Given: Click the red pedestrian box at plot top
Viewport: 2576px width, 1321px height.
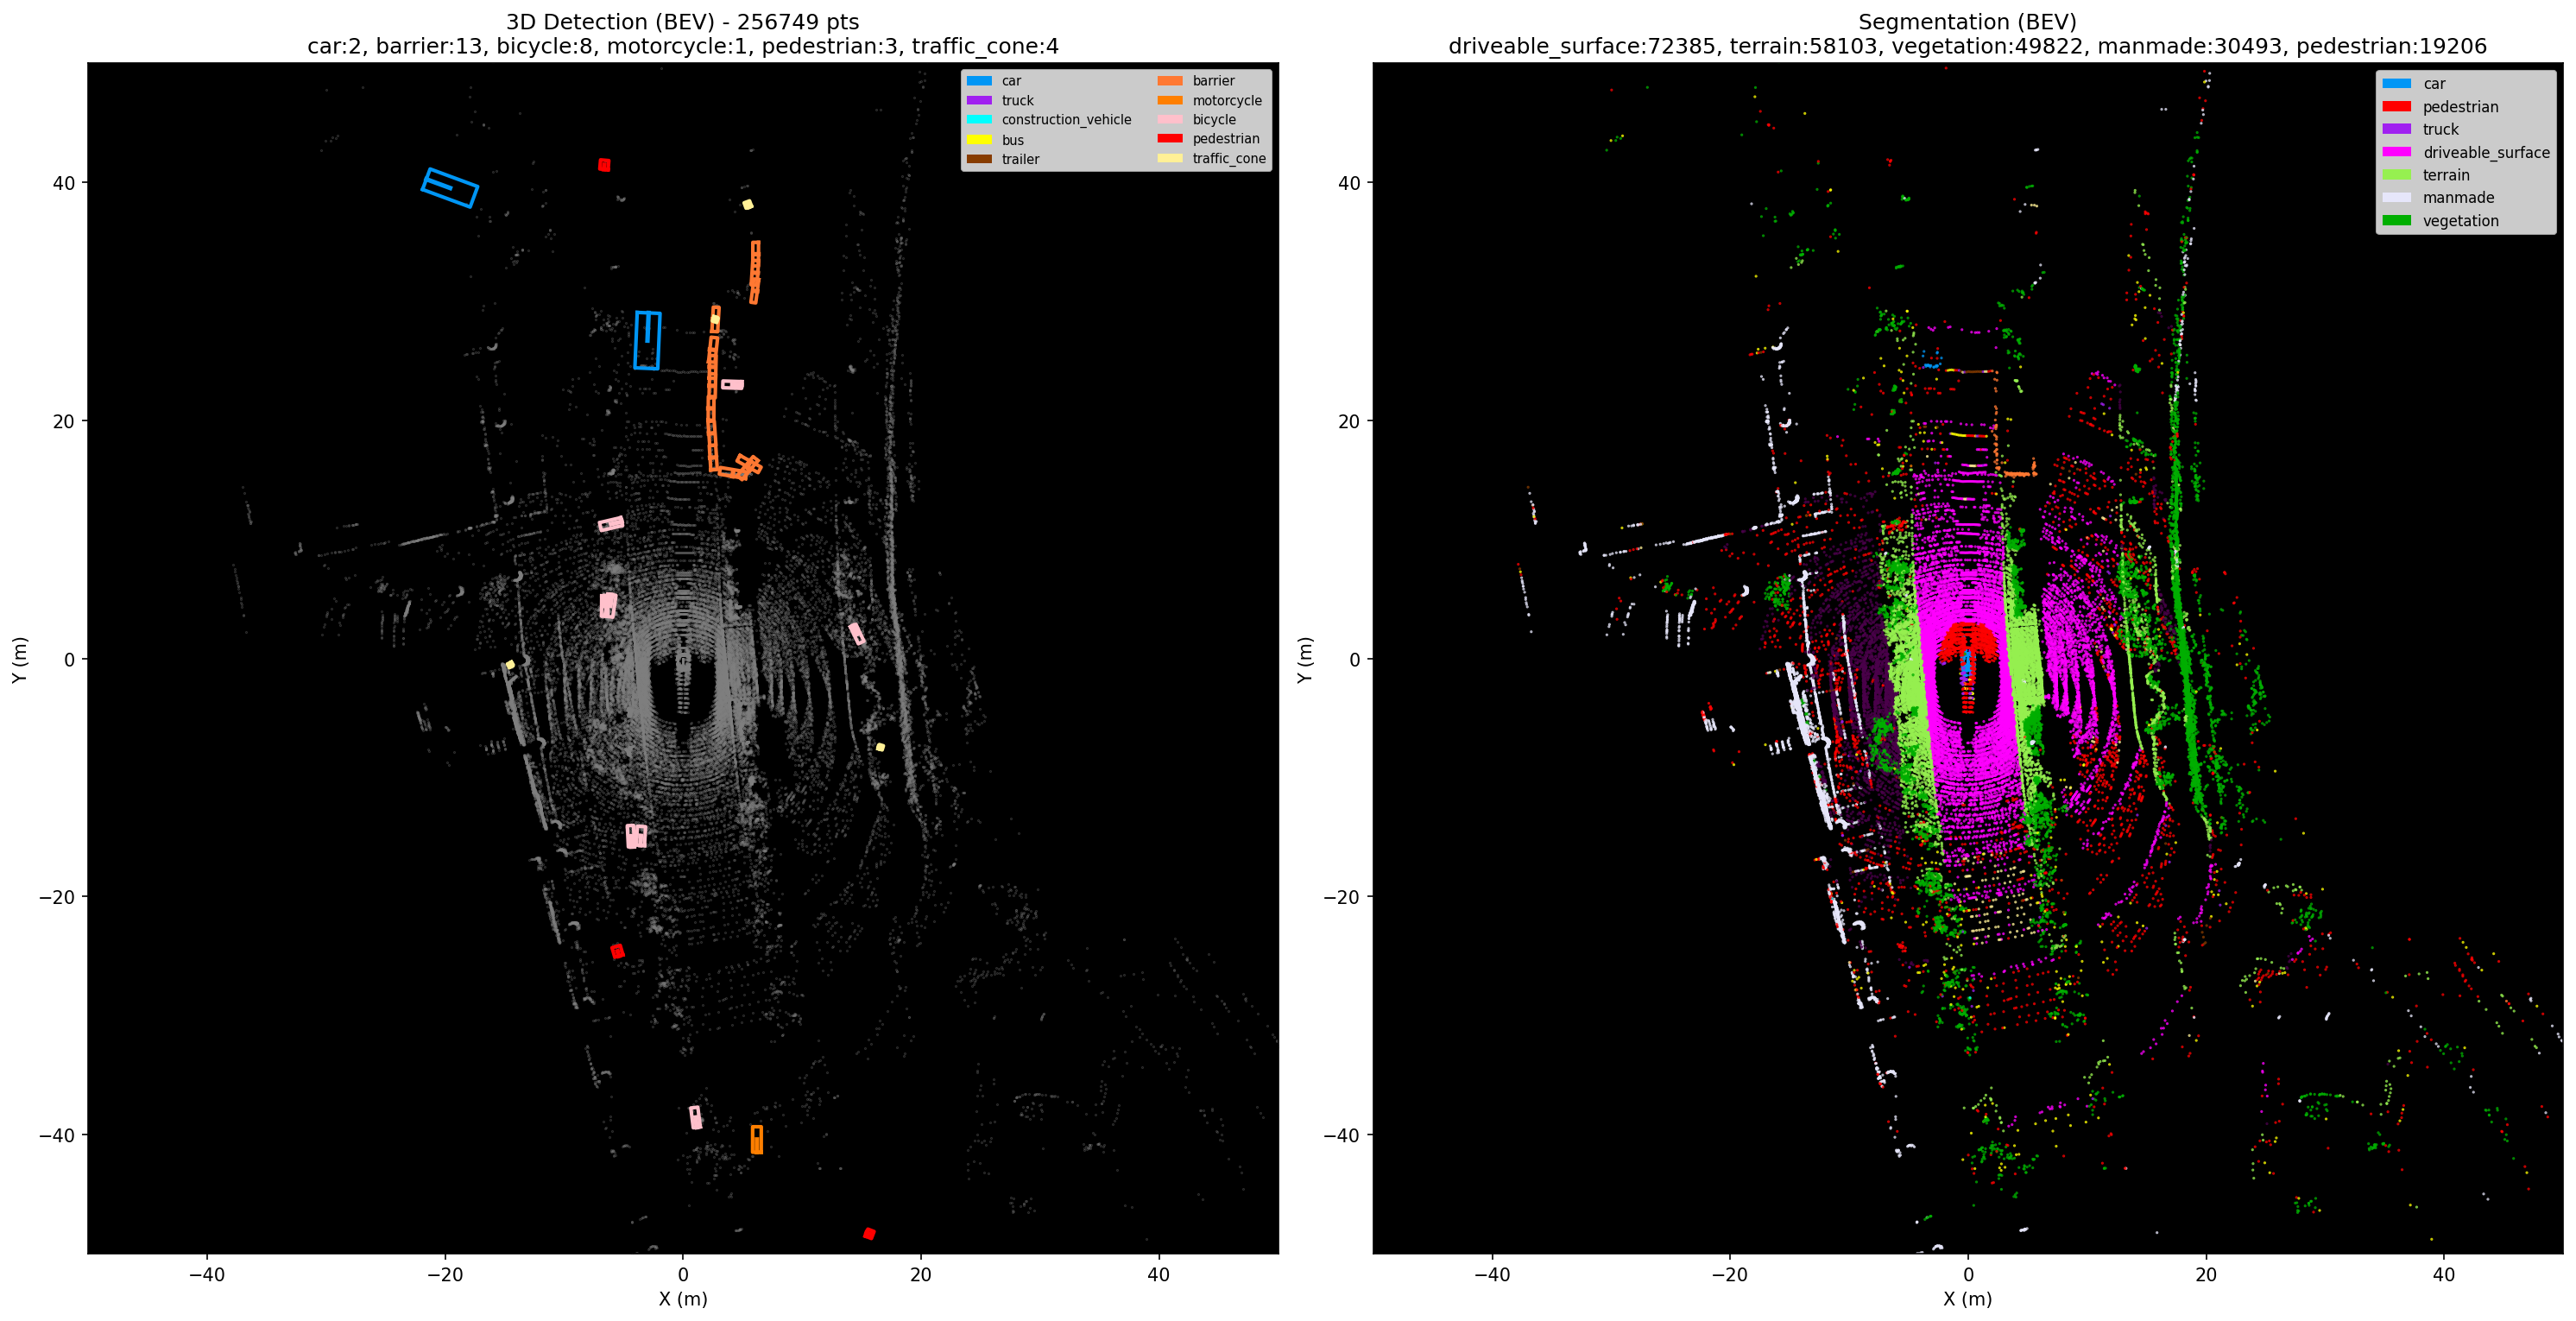Looking at the screenshot, I should tap(604, 165).
